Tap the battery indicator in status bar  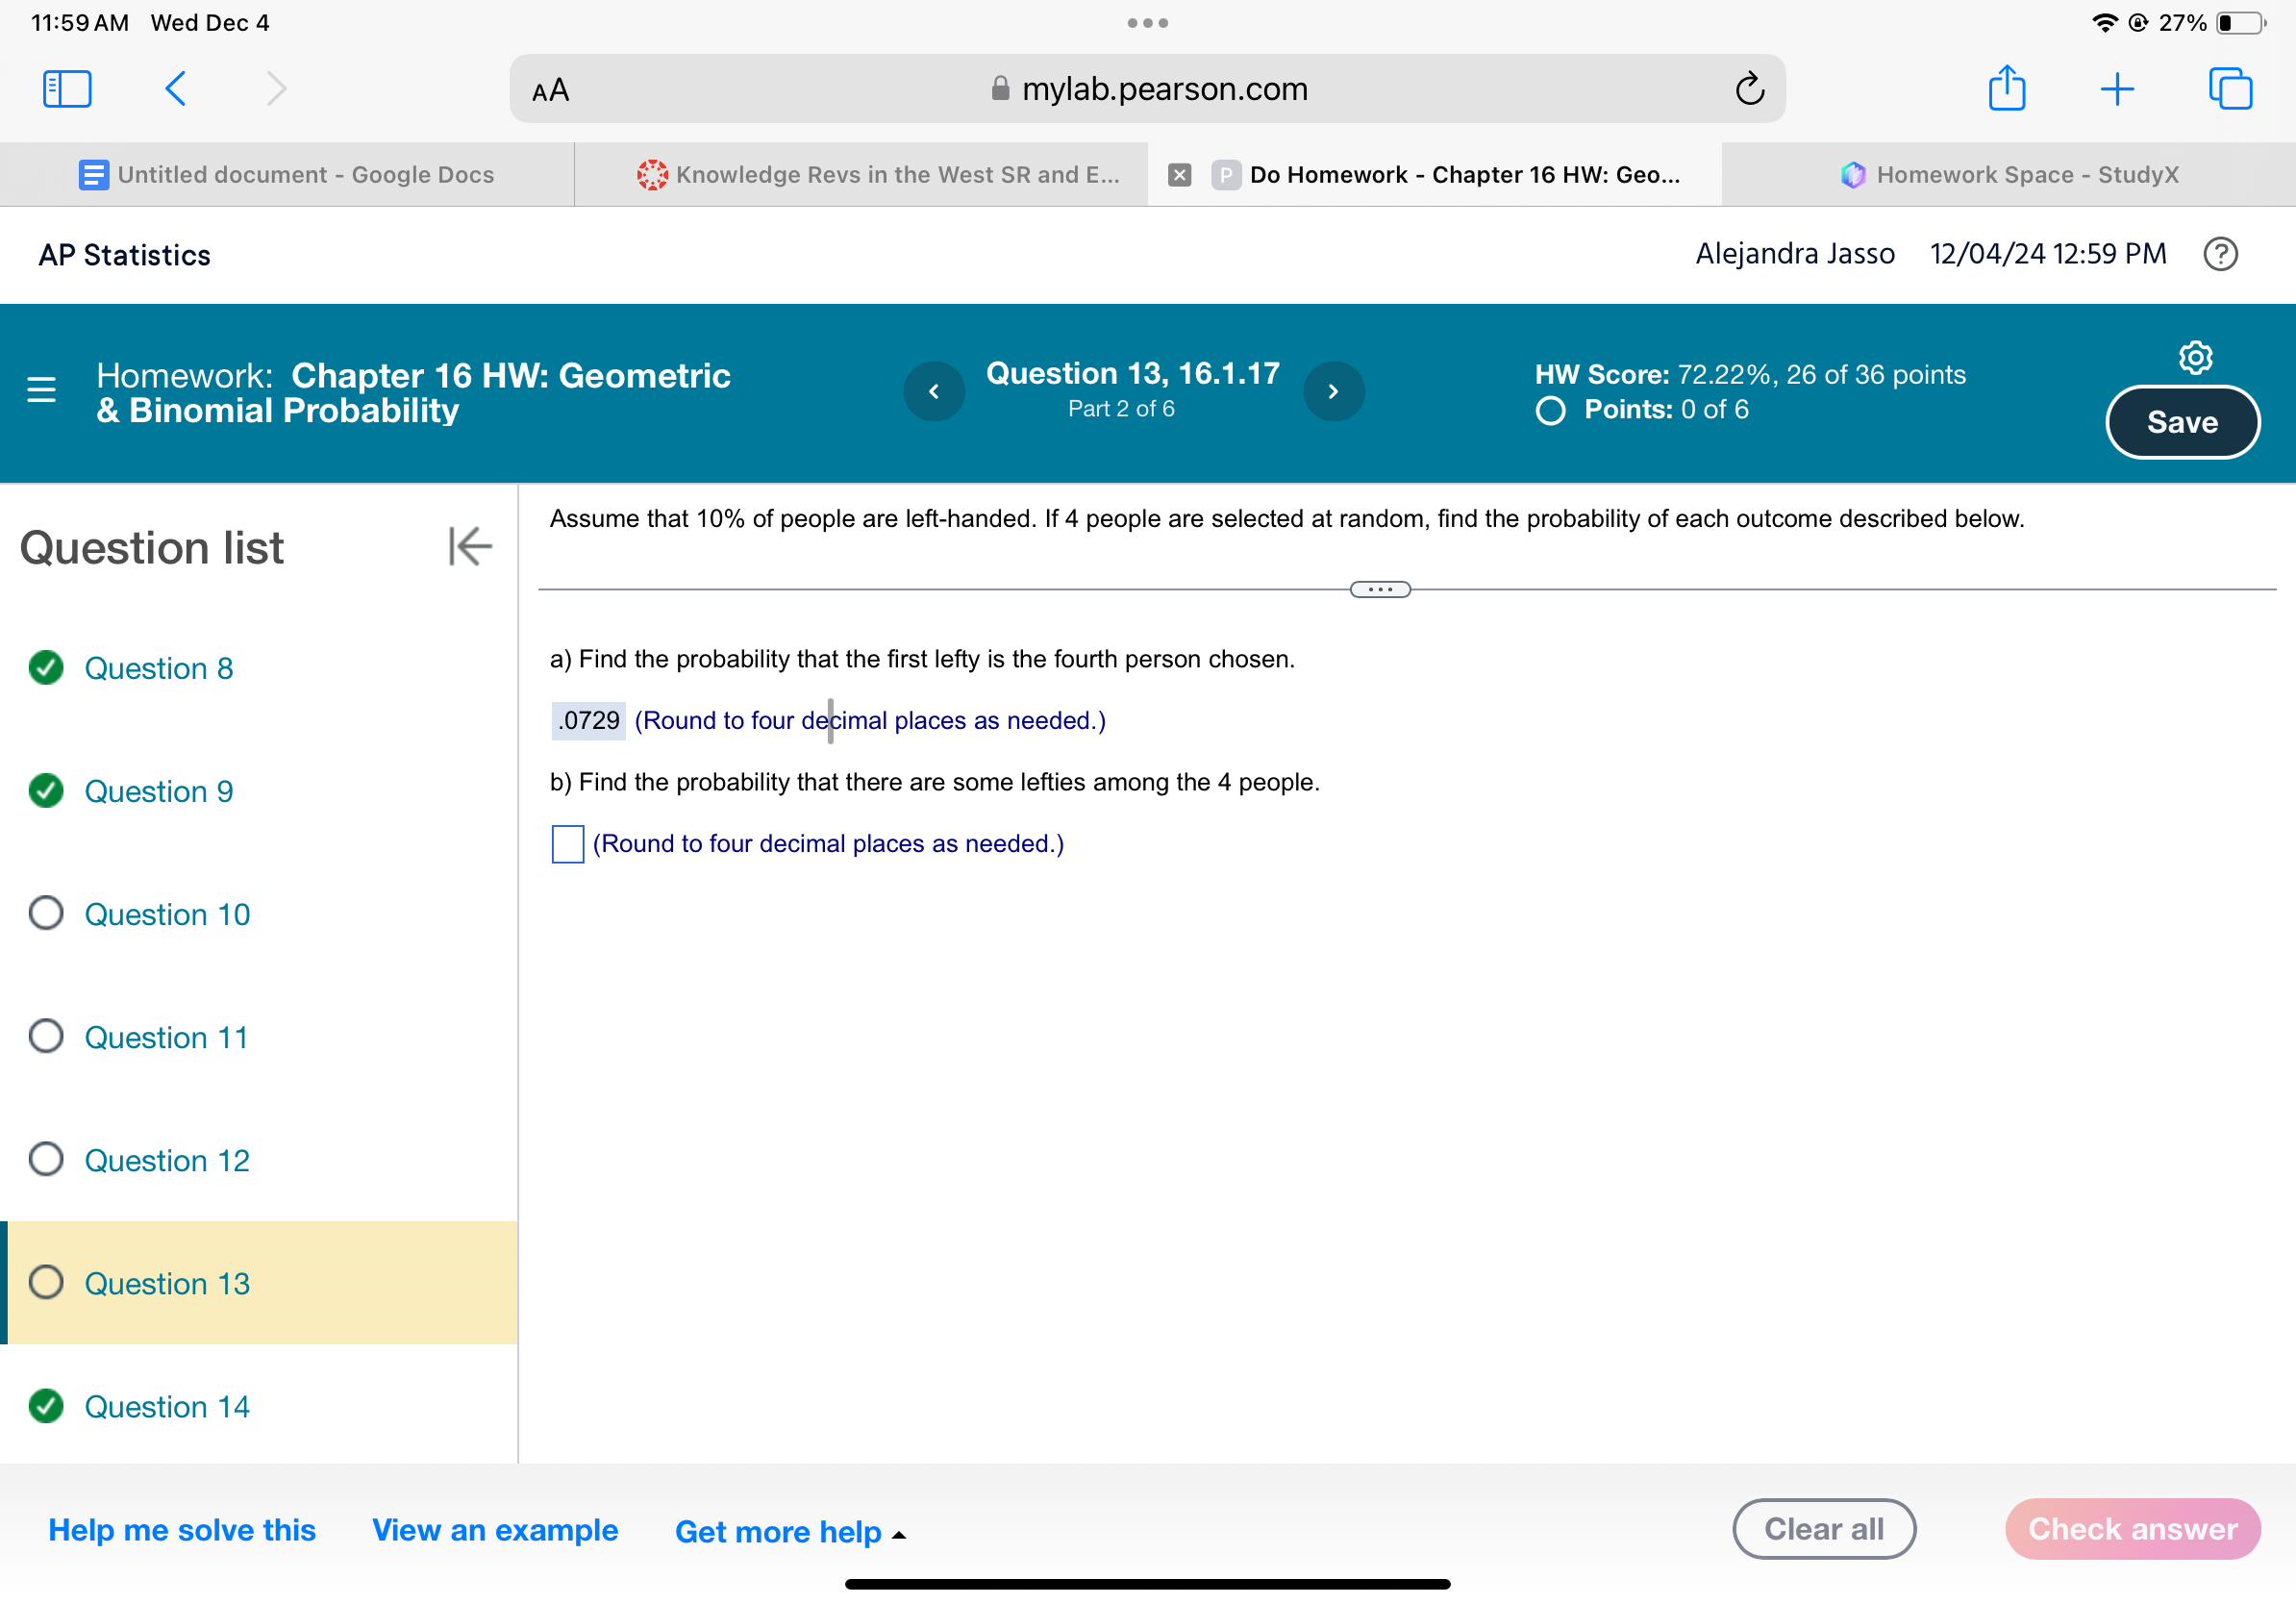(2241, 23)
